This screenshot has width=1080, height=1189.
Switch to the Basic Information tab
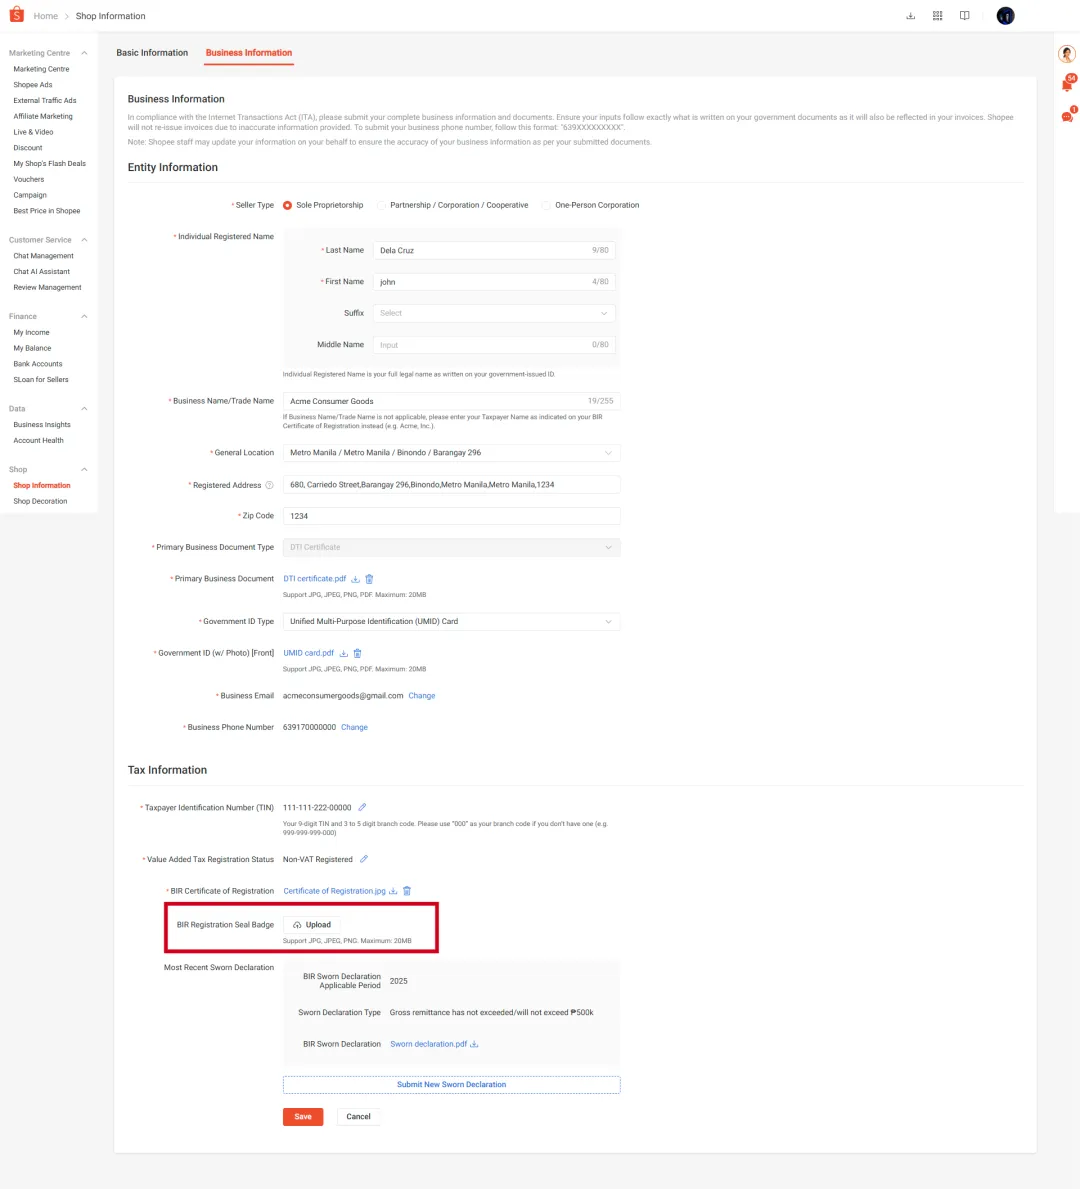pyautogui.click(x=152, y=52)
